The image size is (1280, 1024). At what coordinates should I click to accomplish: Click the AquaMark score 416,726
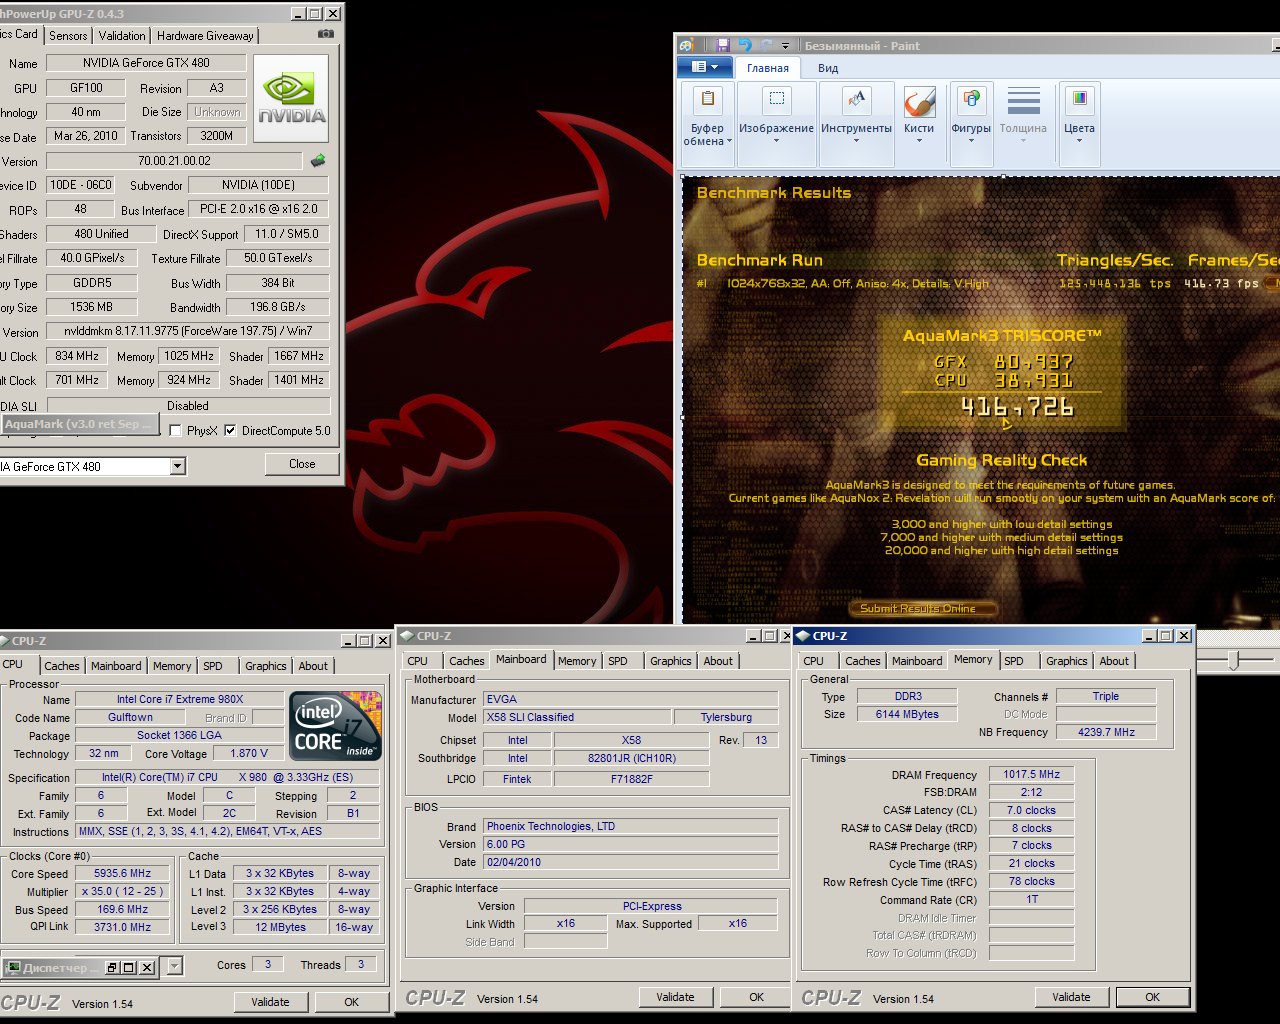coord(1016,407)
